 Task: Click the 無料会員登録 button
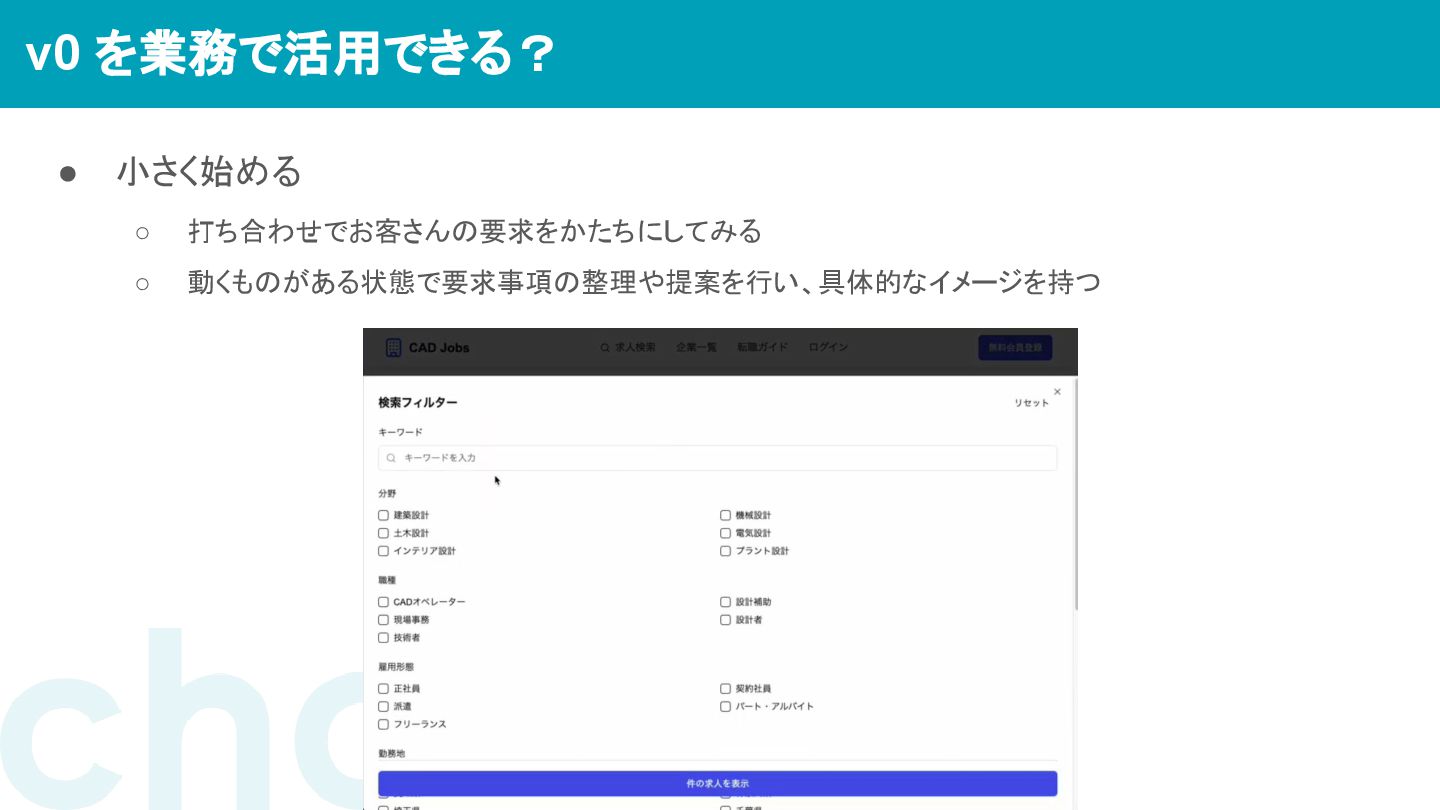1015,348
